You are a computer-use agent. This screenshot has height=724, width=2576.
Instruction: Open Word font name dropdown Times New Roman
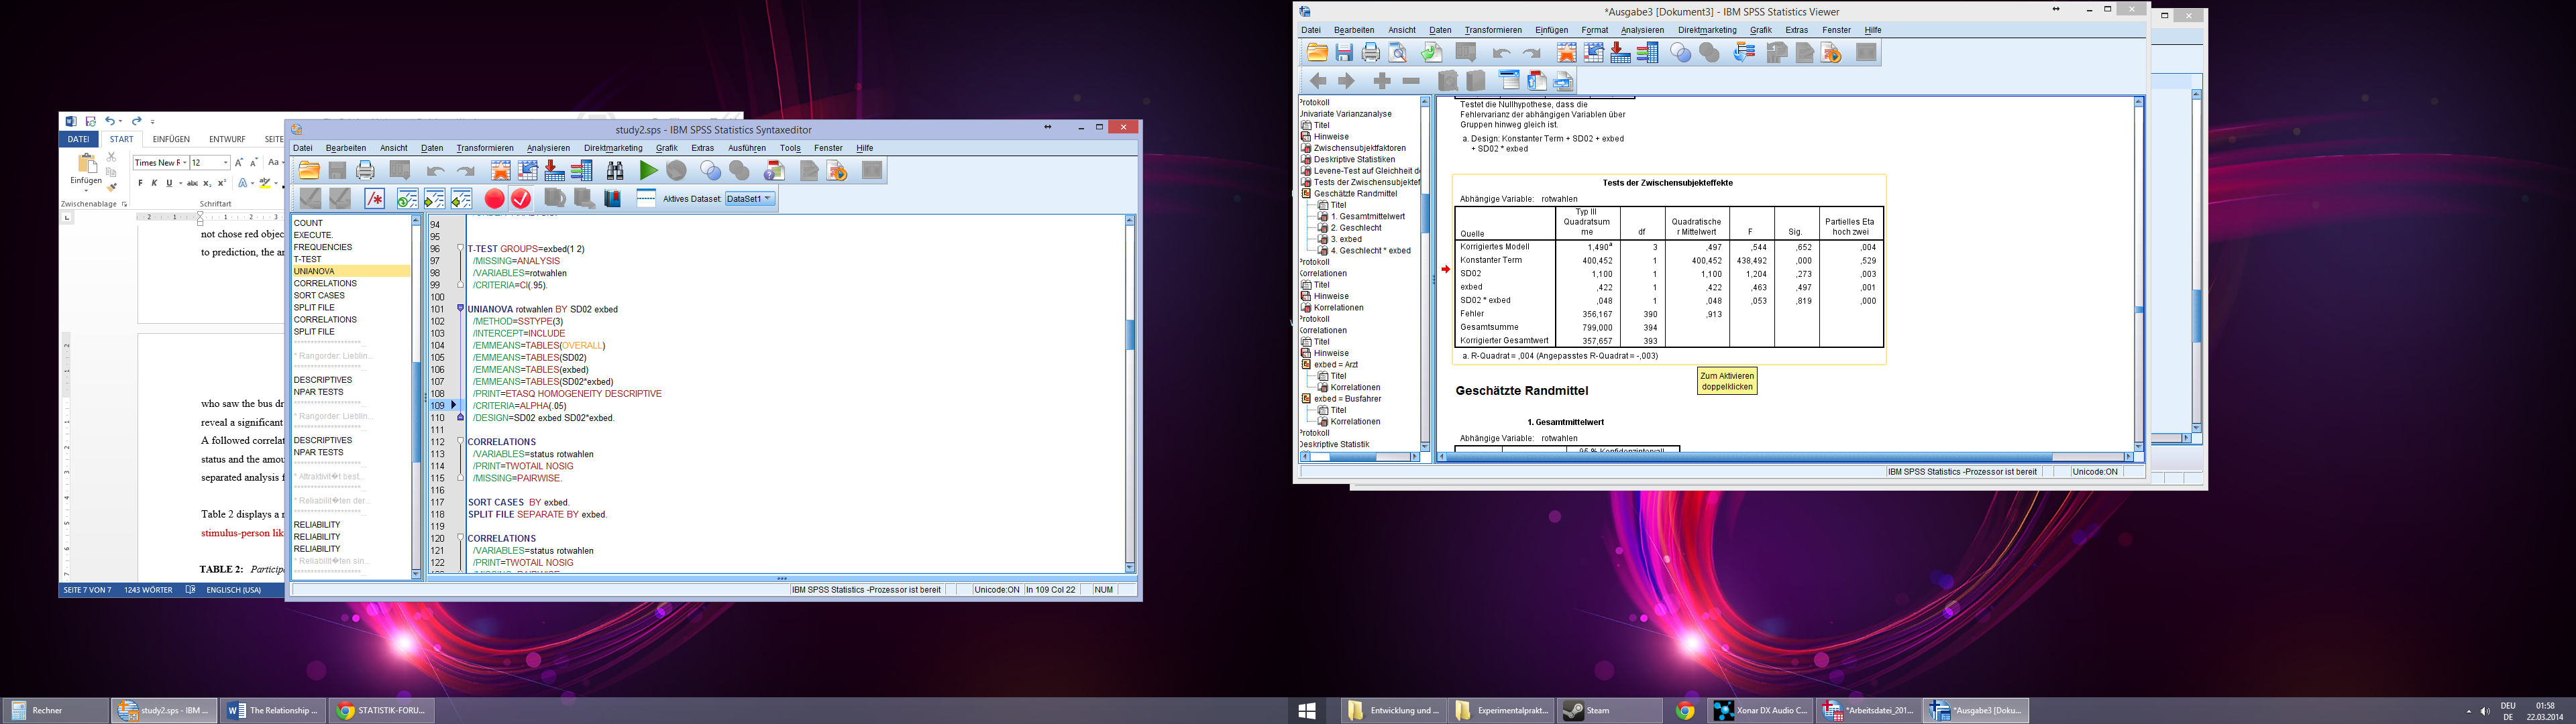tap(185, 163)
